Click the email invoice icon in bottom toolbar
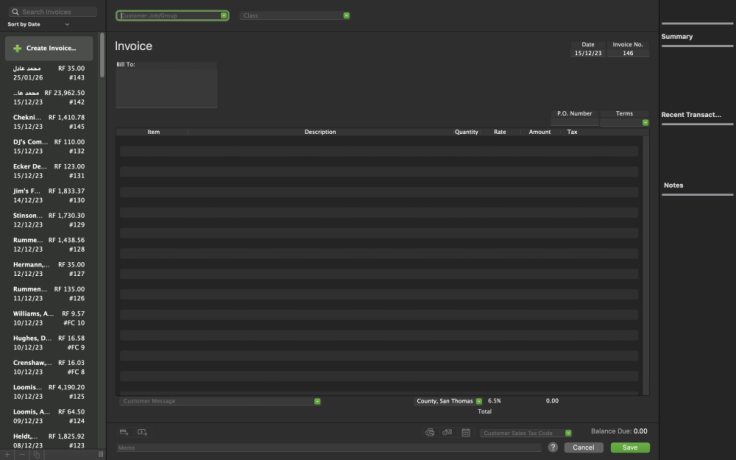This screenshot has width=736, height=460. coord(447,432)
